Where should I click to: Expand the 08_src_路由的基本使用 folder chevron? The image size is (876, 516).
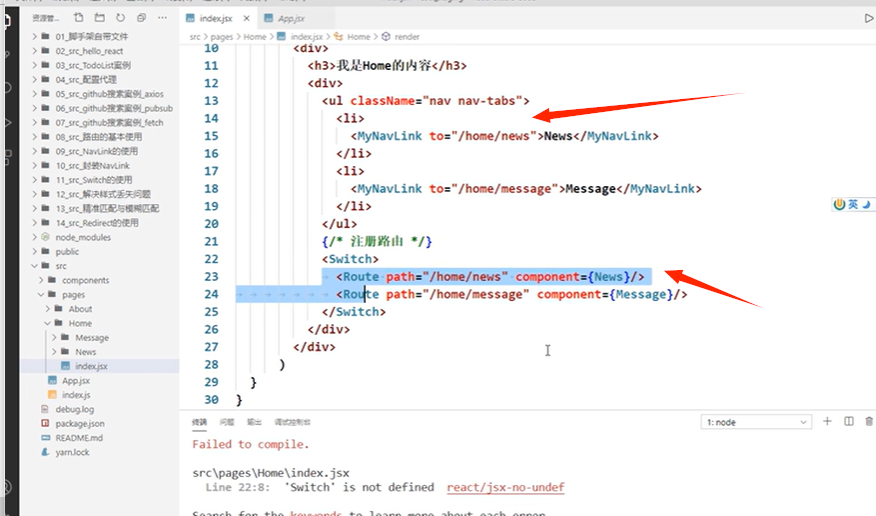tap(35, 137)
